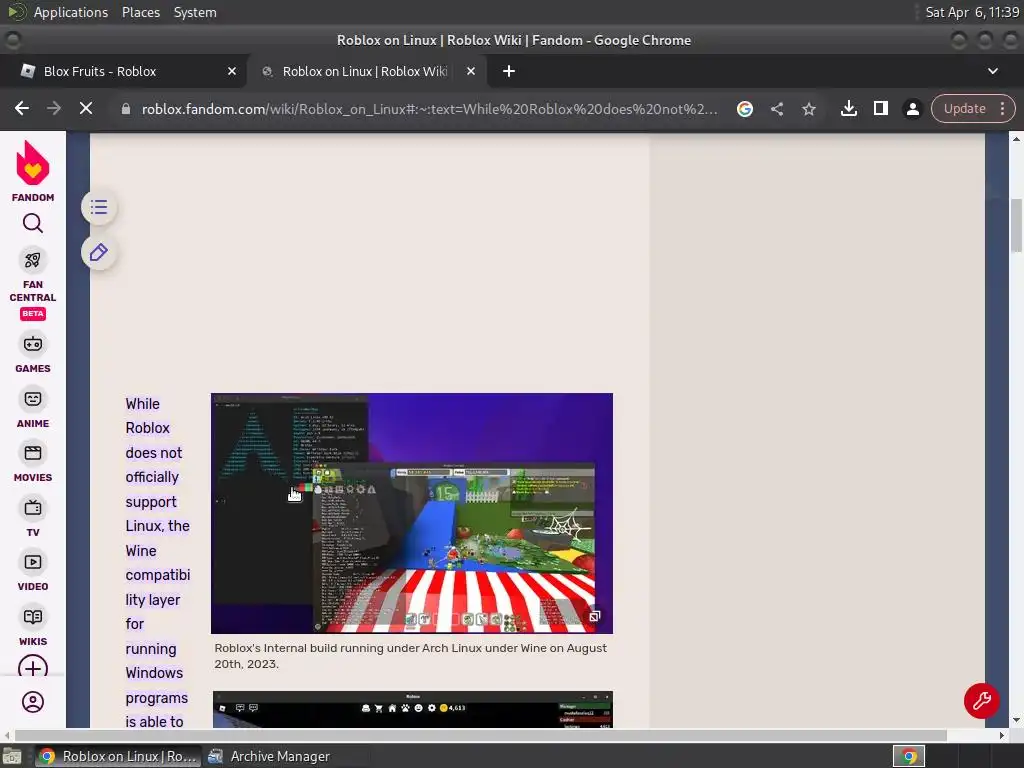Open TV section in Fandom sidebar
Image resolution: width=1024 pixels, height=768 pixels.
(33, 517)
